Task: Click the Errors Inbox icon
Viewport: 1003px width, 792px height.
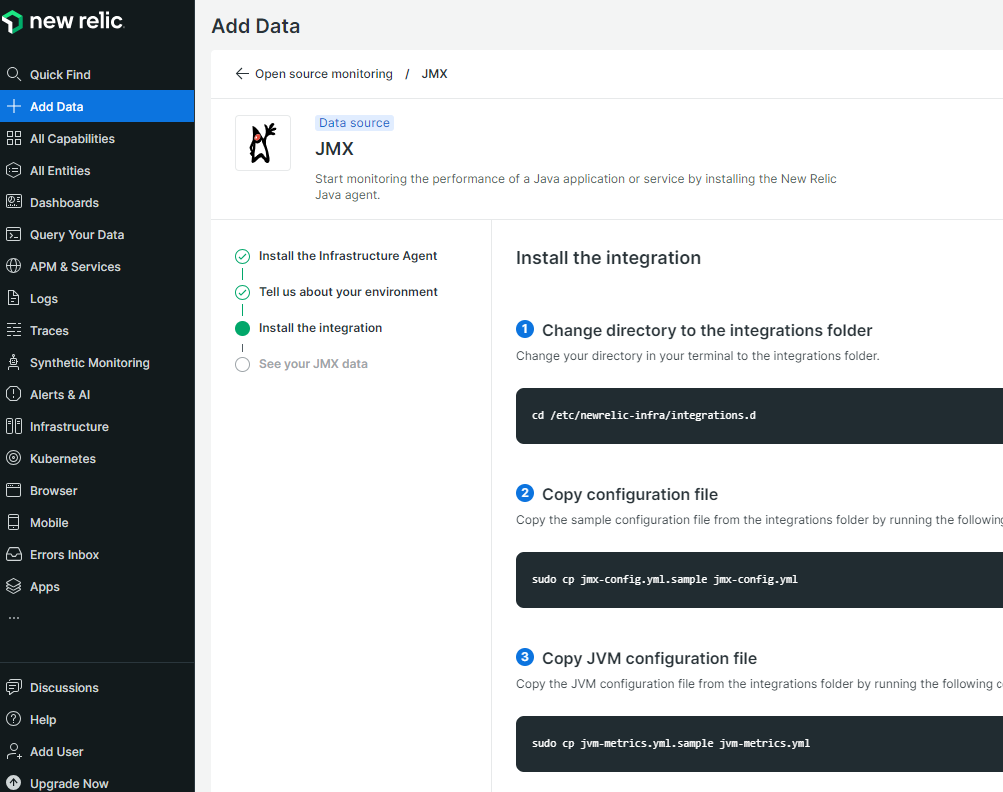Action: click(x=14, y=554)
